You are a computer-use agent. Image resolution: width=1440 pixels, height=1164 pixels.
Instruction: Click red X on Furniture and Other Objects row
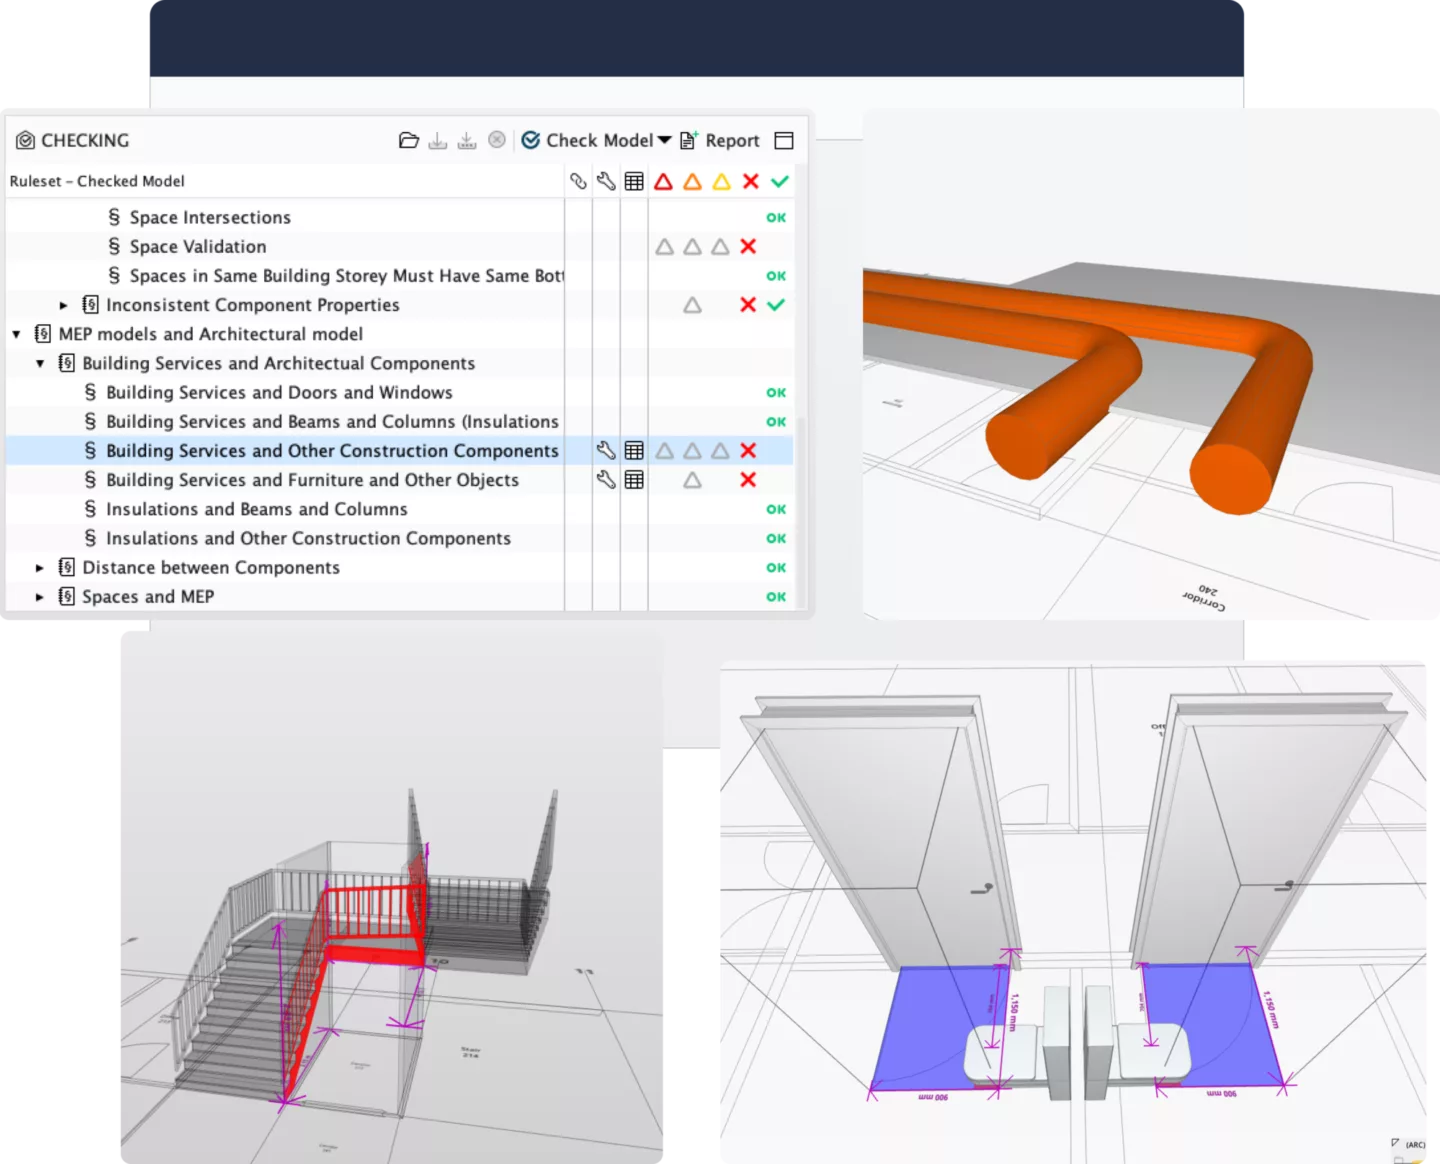click(748, 479)
